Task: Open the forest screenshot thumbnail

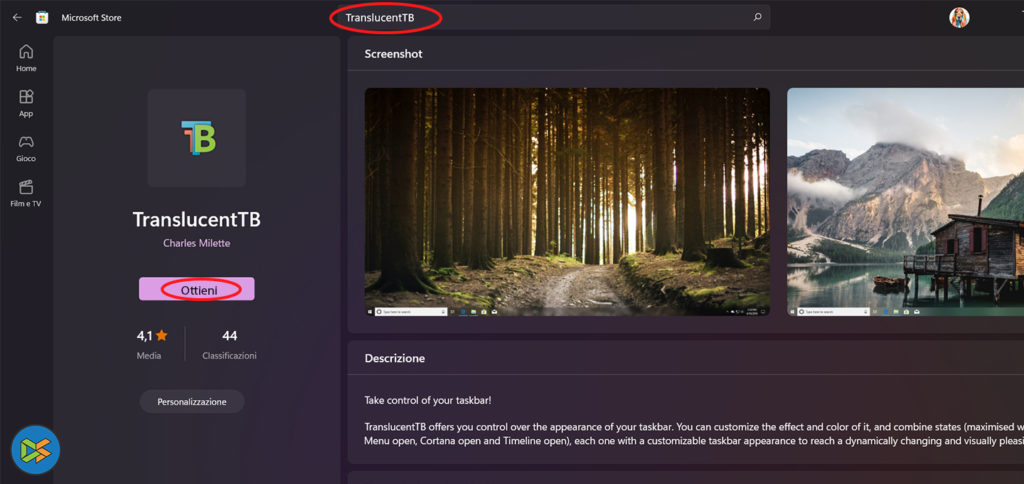Action: pyautogui.click(x=567, y=202)
